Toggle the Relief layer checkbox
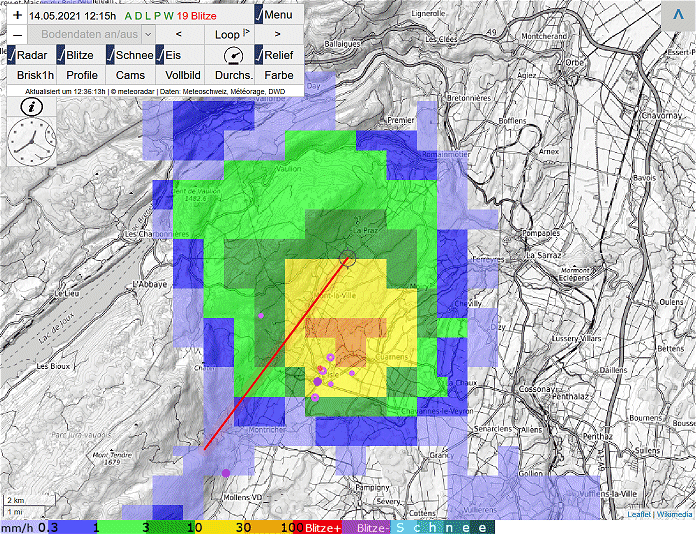This screenshot has width=696, height=534. coord(259,55)
